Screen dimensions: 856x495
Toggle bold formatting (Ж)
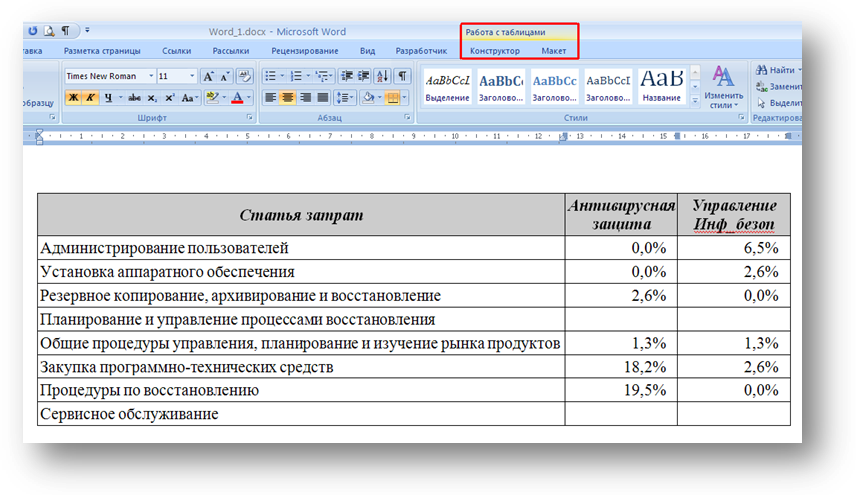(x=73, y=98)
